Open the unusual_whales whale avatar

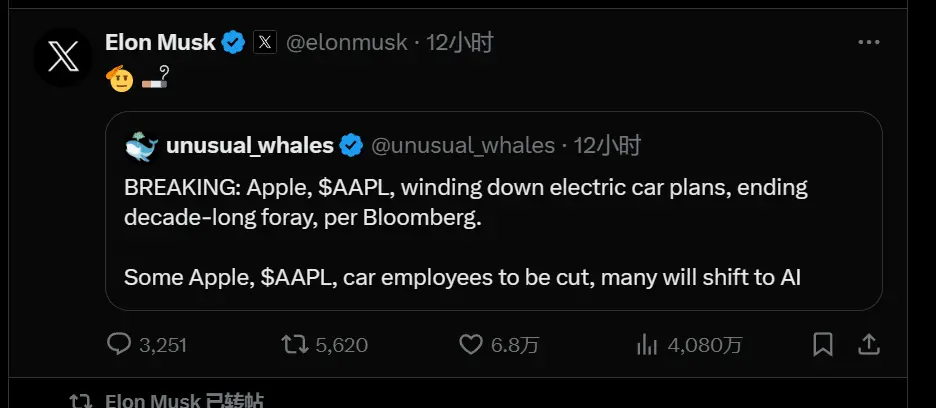click(141, 146)
